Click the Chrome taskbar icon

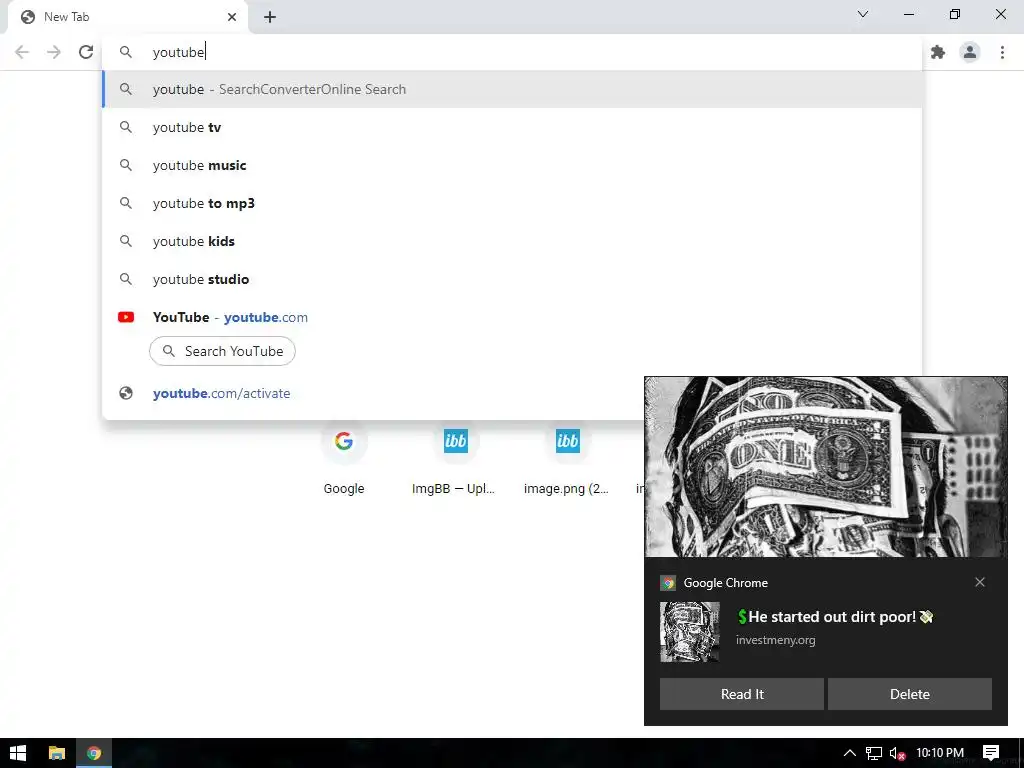click(x=94, y=753)
